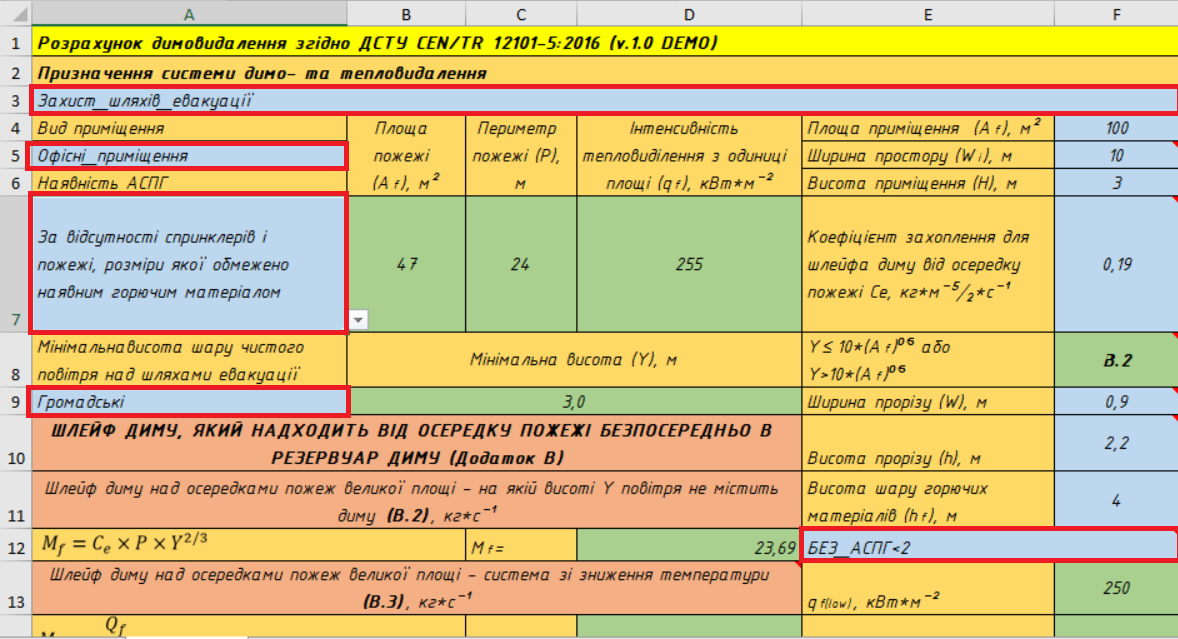Image resolution: width=1178 pixels, height=639 pixels.
Task: Select the column F header
Action: (1116, 13)
